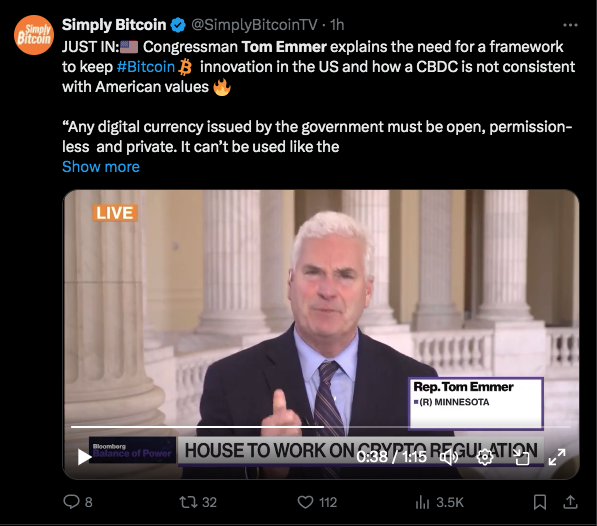
Task: Click the verified blue checkmark badge
Action: click(178, 25)
